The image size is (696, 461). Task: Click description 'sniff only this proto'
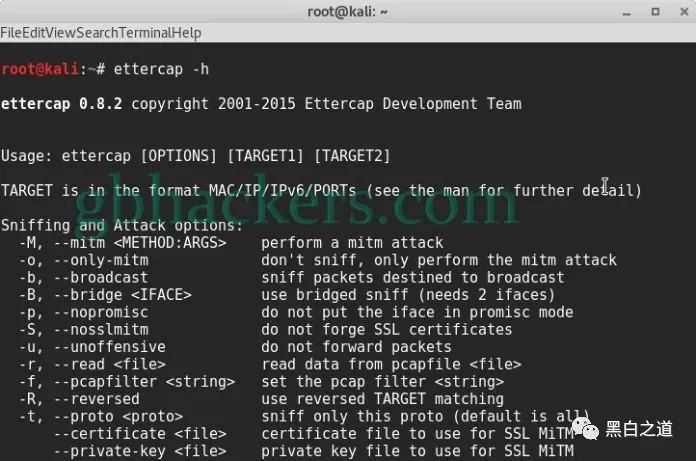click(x=352, y=416)
